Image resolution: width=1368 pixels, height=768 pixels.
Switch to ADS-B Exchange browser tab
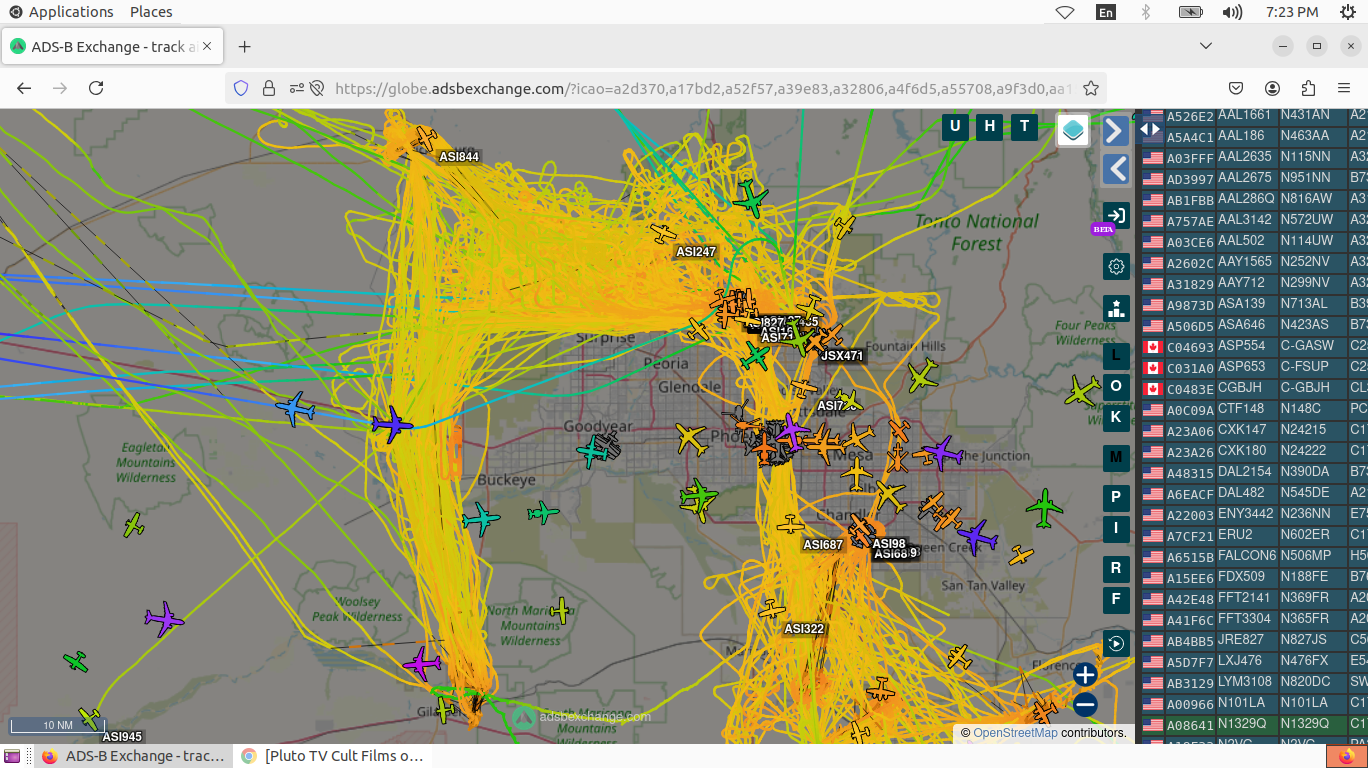tap(113, 47)
